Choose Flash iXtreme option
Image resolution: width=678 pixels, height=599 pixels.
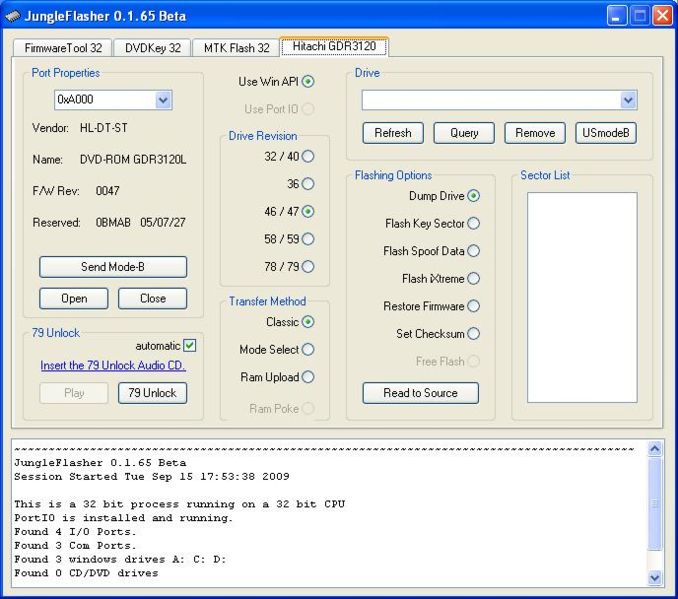pos(473,279)
